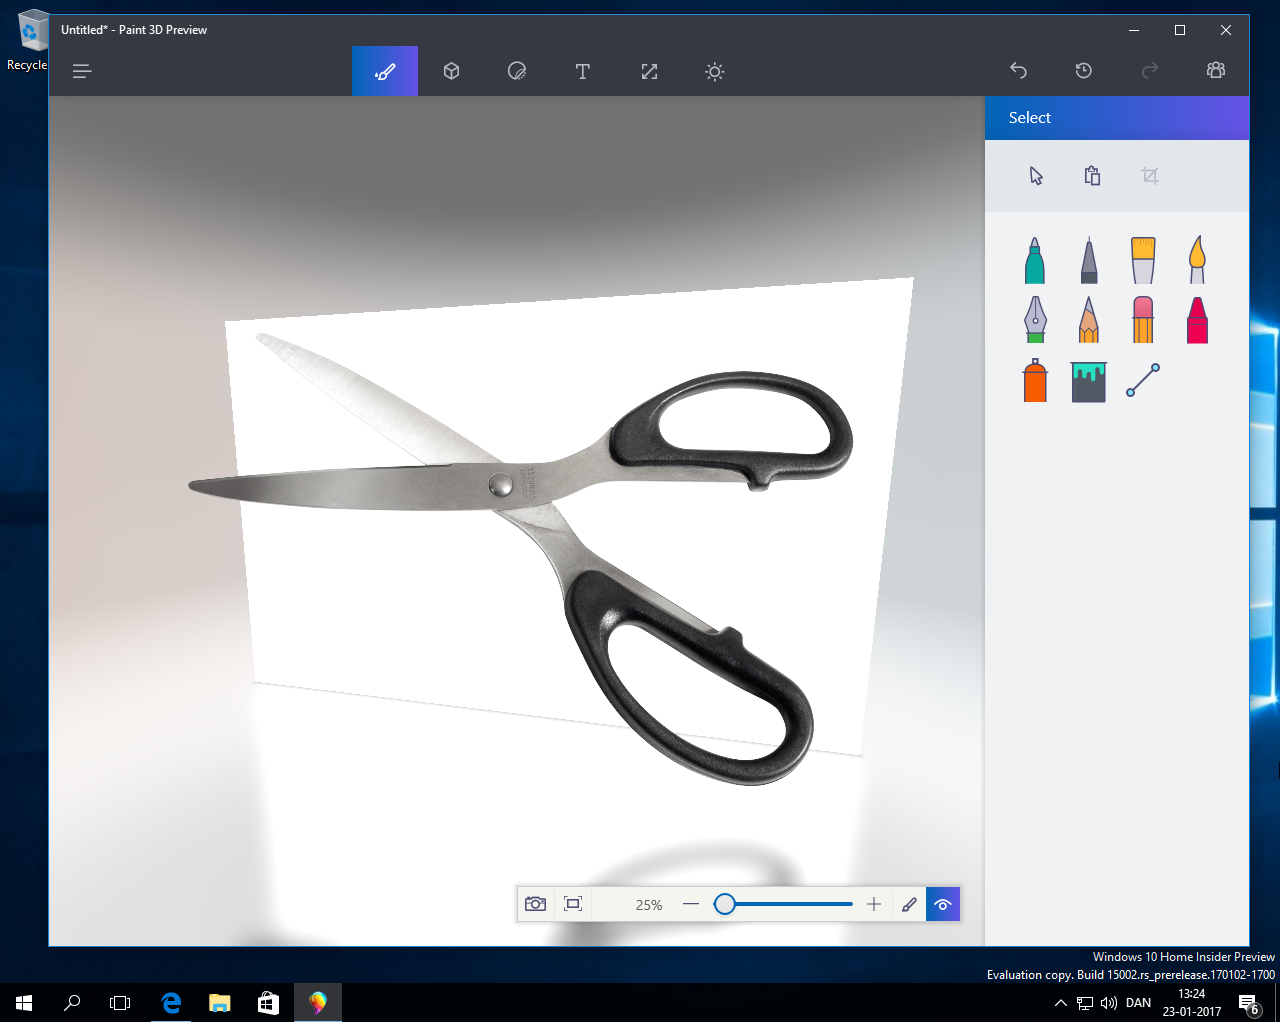Viewport: 1280px width, 1022px height.
Task: Select the Oil brush tool
Action: coord(1143,260)
